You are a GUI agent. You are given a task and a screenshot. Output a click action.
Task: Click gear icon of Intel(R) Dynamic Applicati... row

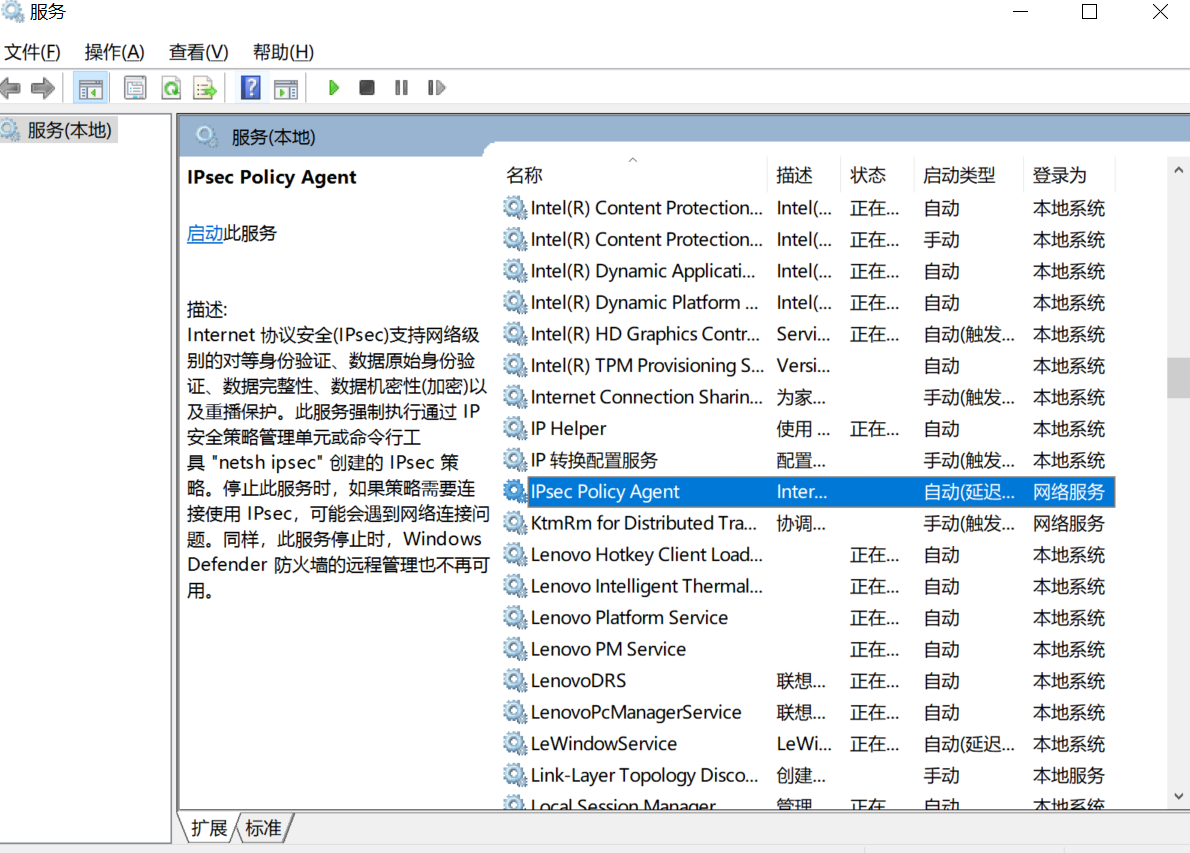pos(515,271)
